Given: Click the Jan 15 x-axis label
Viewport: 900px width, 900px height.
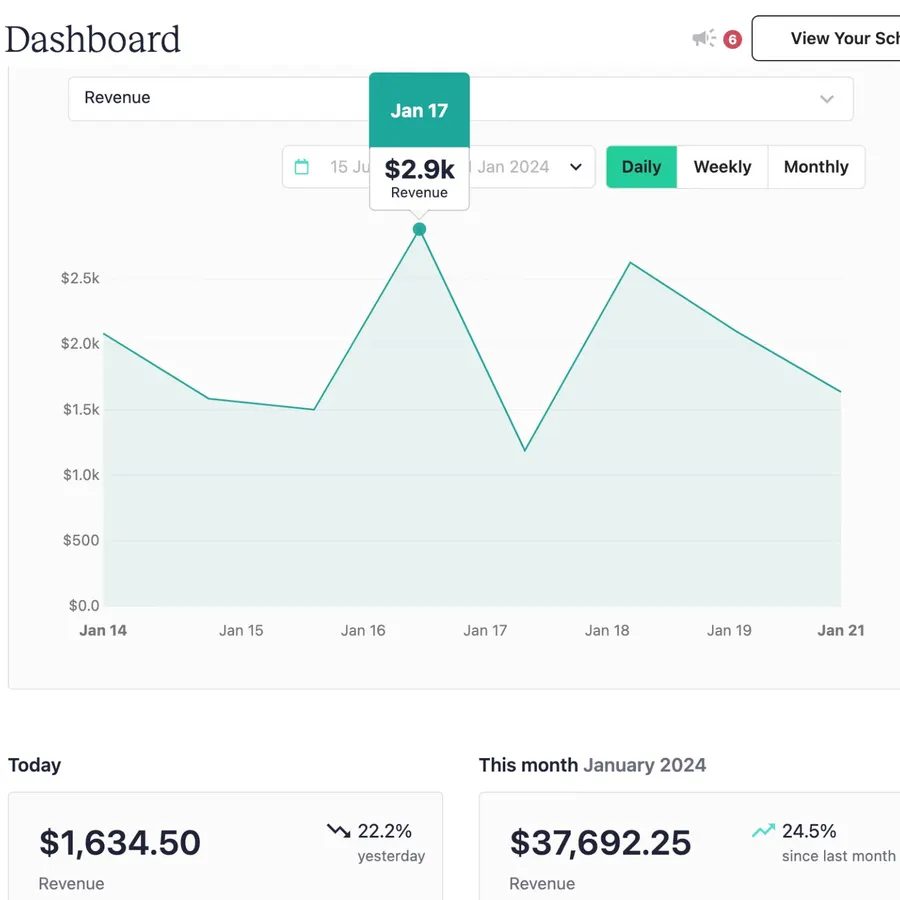Looking at the screenshot, I should tap(241, 630).
